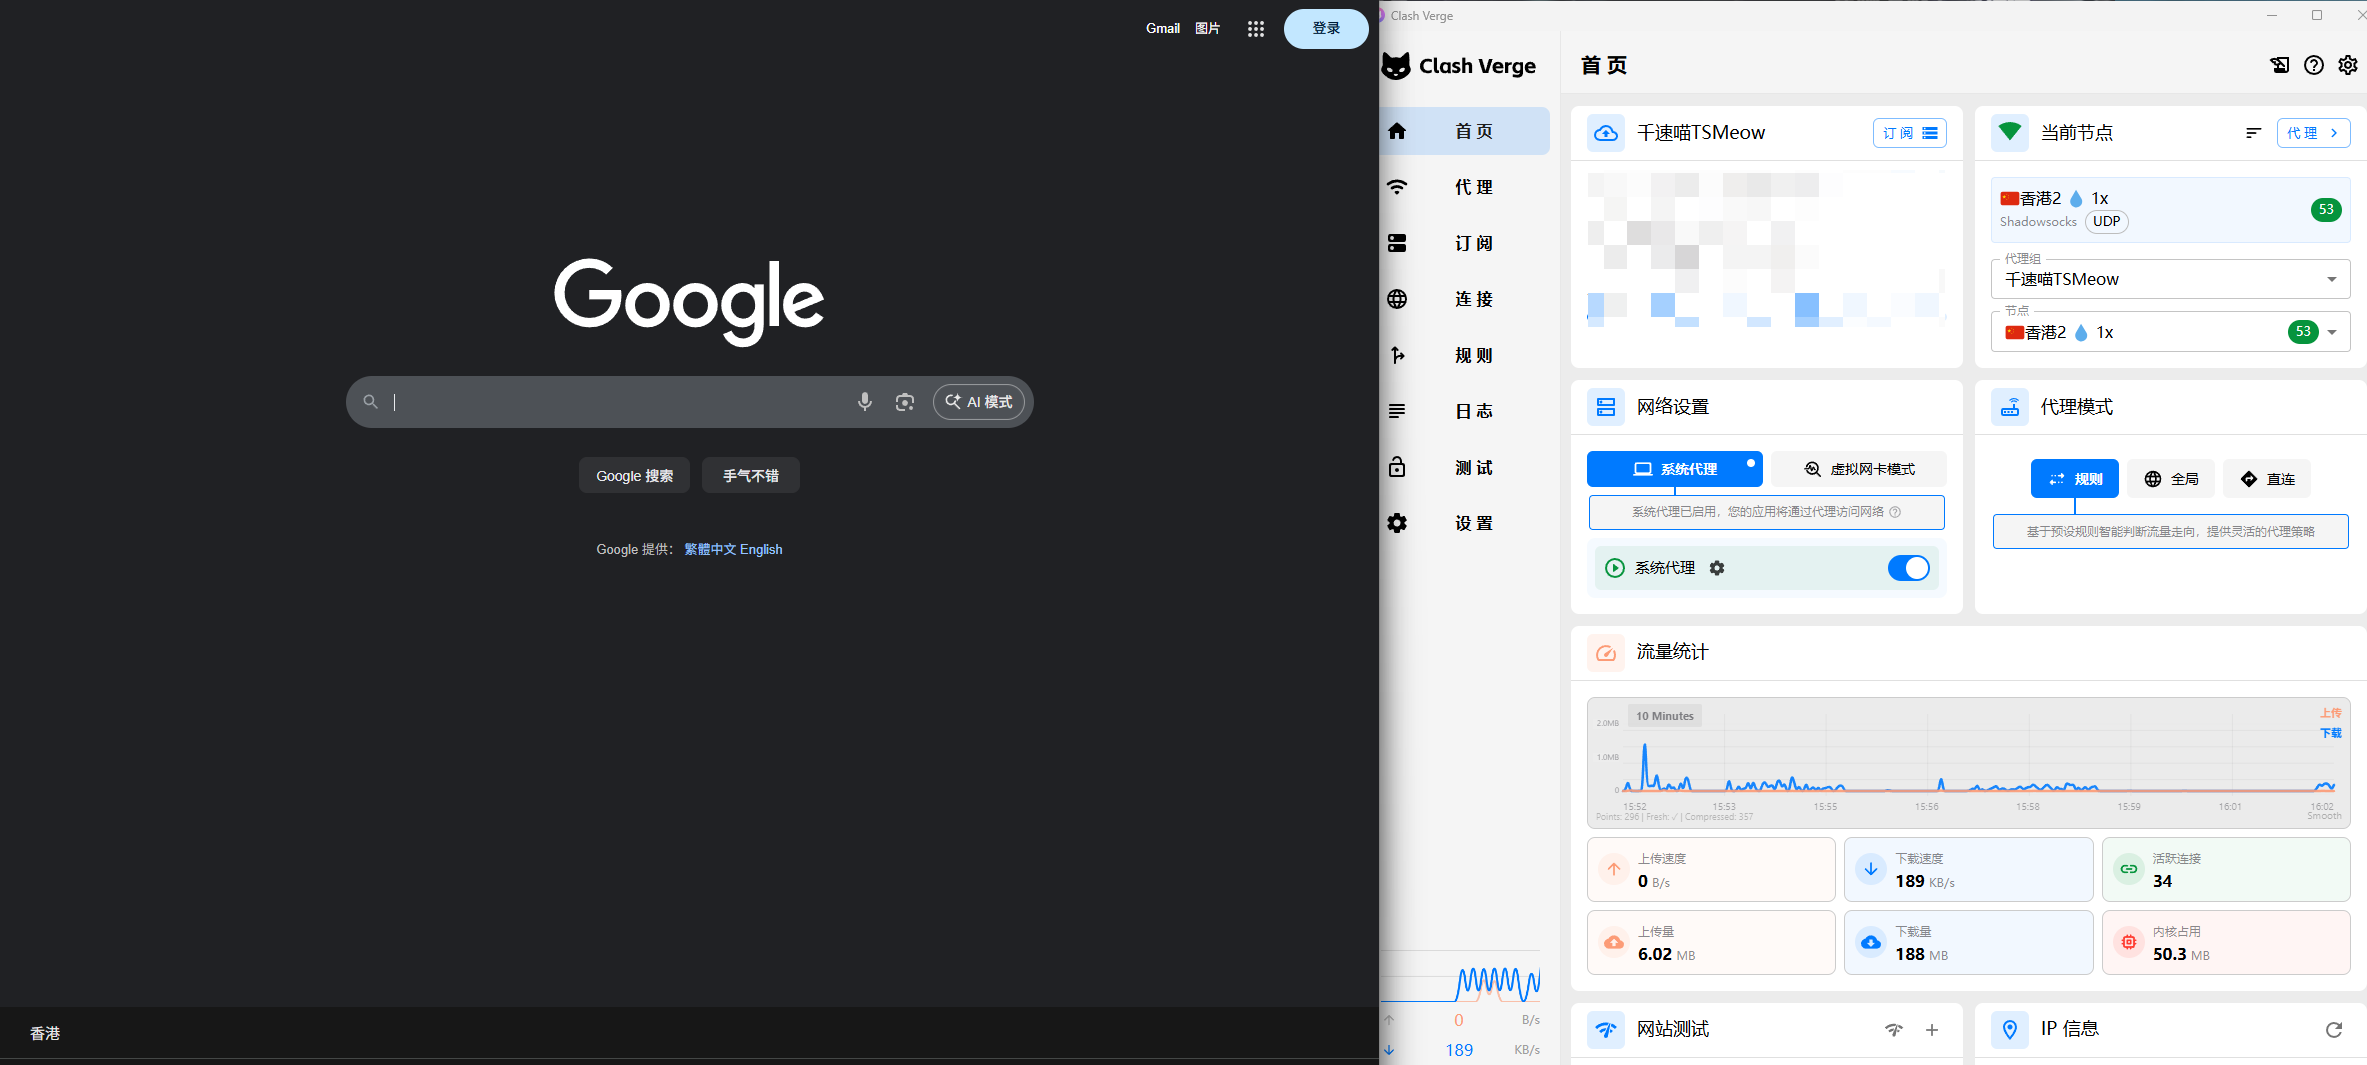
Task: Add a new website test with plus icon
Action: [x=1932, y=1029]
